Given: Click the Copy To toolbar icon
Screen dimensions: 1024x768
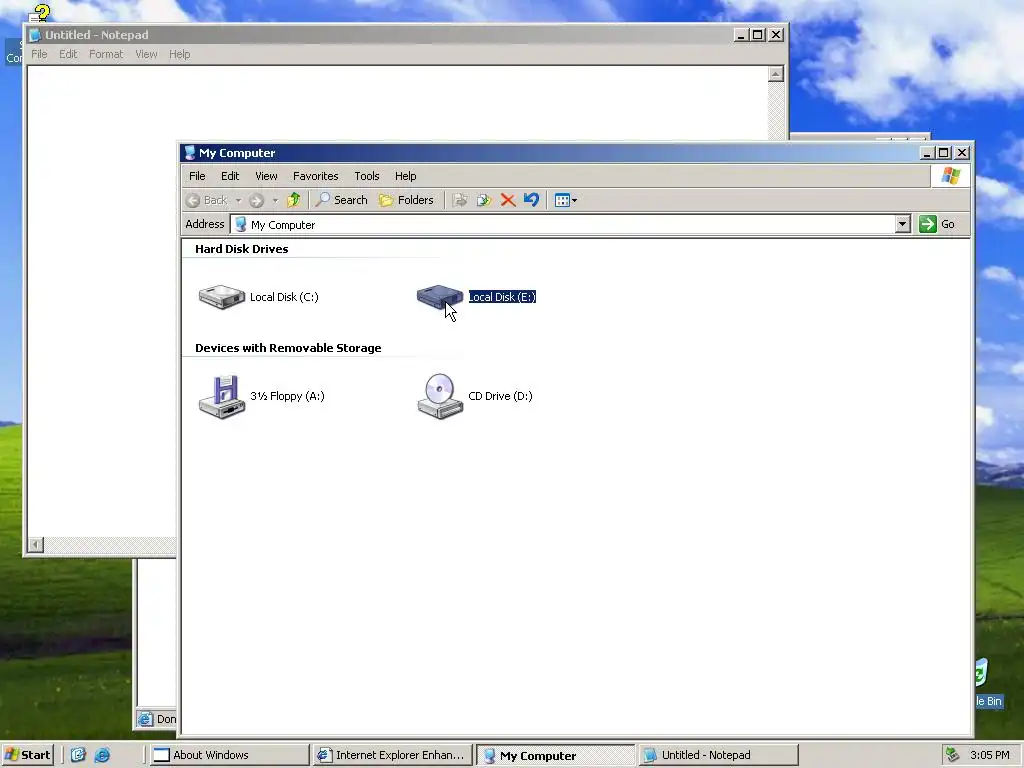Looking at the screenshot, I should click(484, 200).
